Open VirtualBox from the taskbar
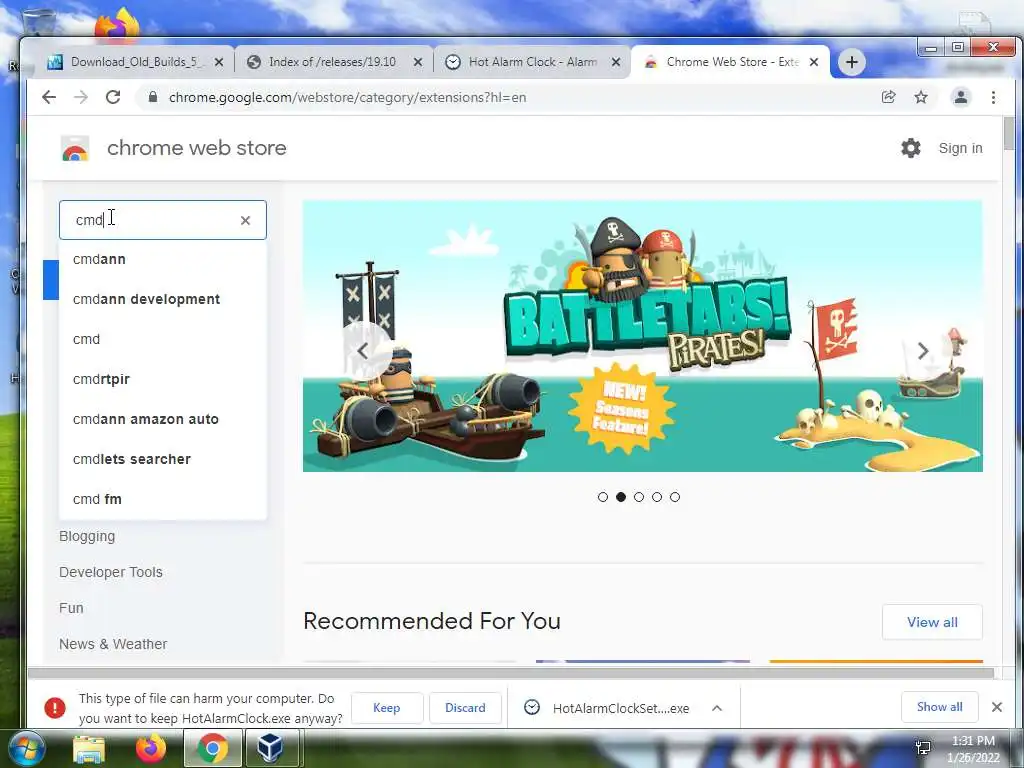Viewport: 1024px width, 768px height. point(270,748)
